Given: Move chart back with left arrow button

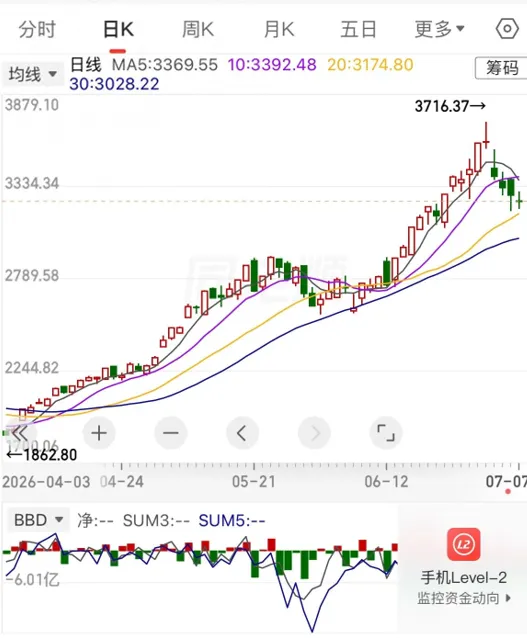Looking at the screenshot, I should (242, 433).
